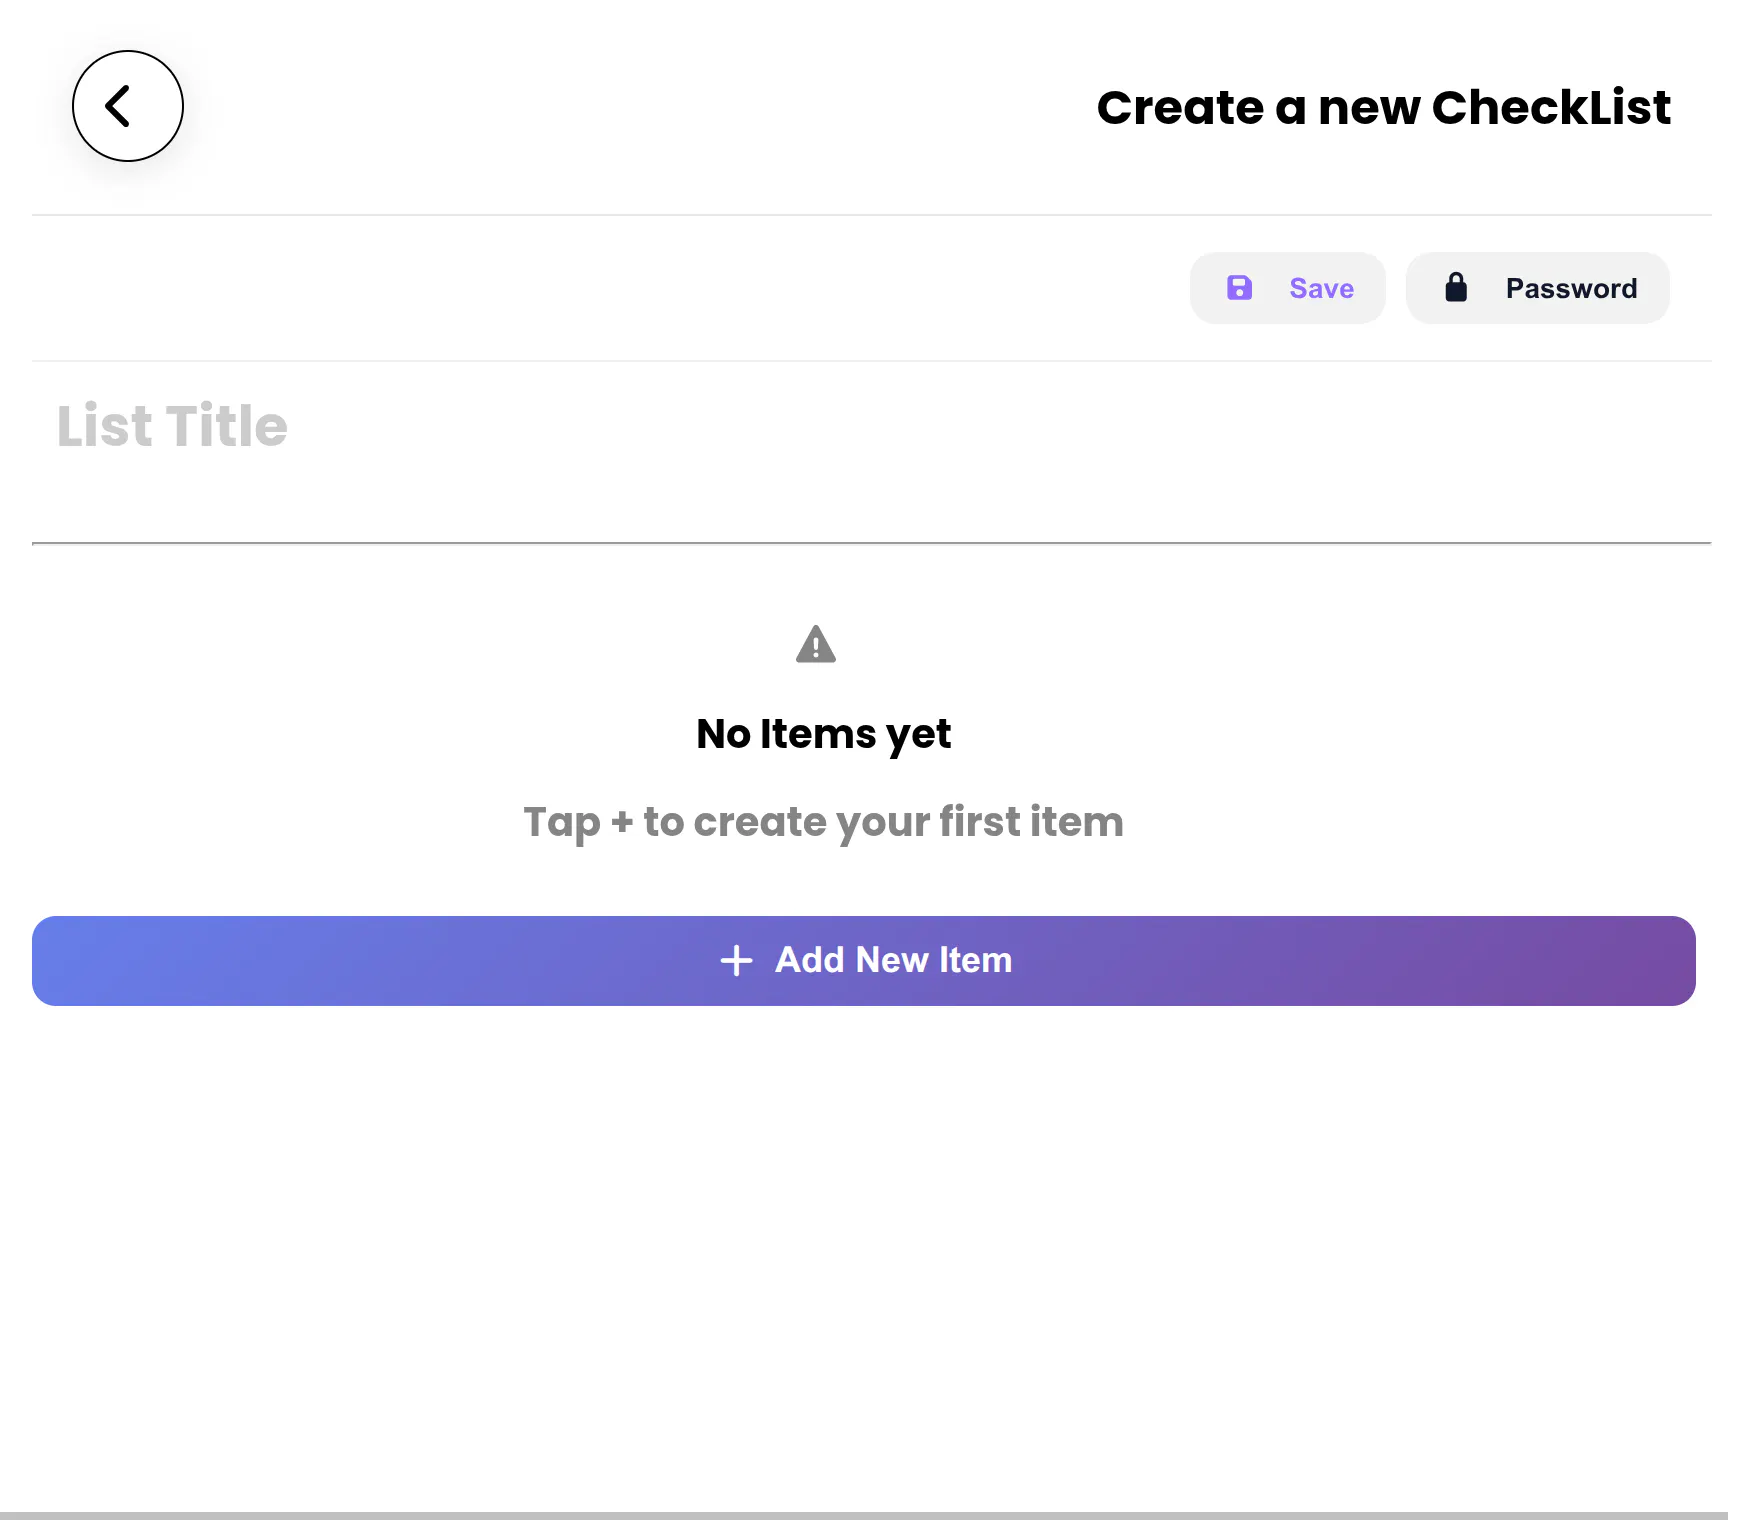
Task: Click the left chevron inside the circle
Action: click(118, 106)
